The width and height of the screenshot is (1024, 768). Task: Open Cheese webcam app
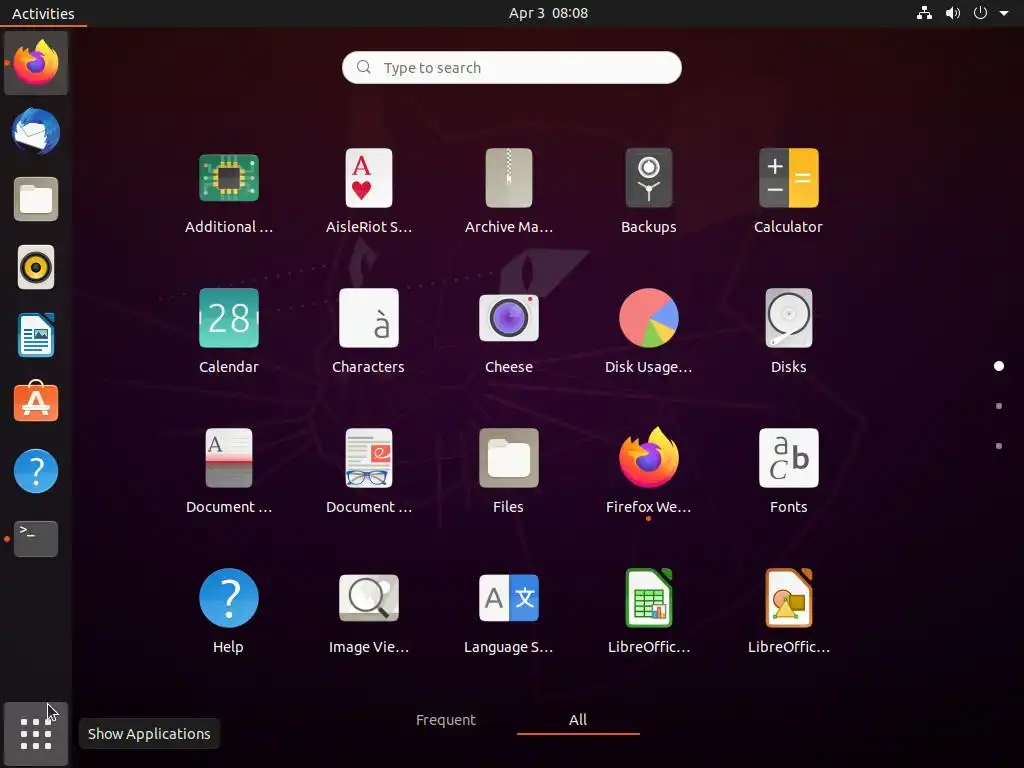click(509, 330)
